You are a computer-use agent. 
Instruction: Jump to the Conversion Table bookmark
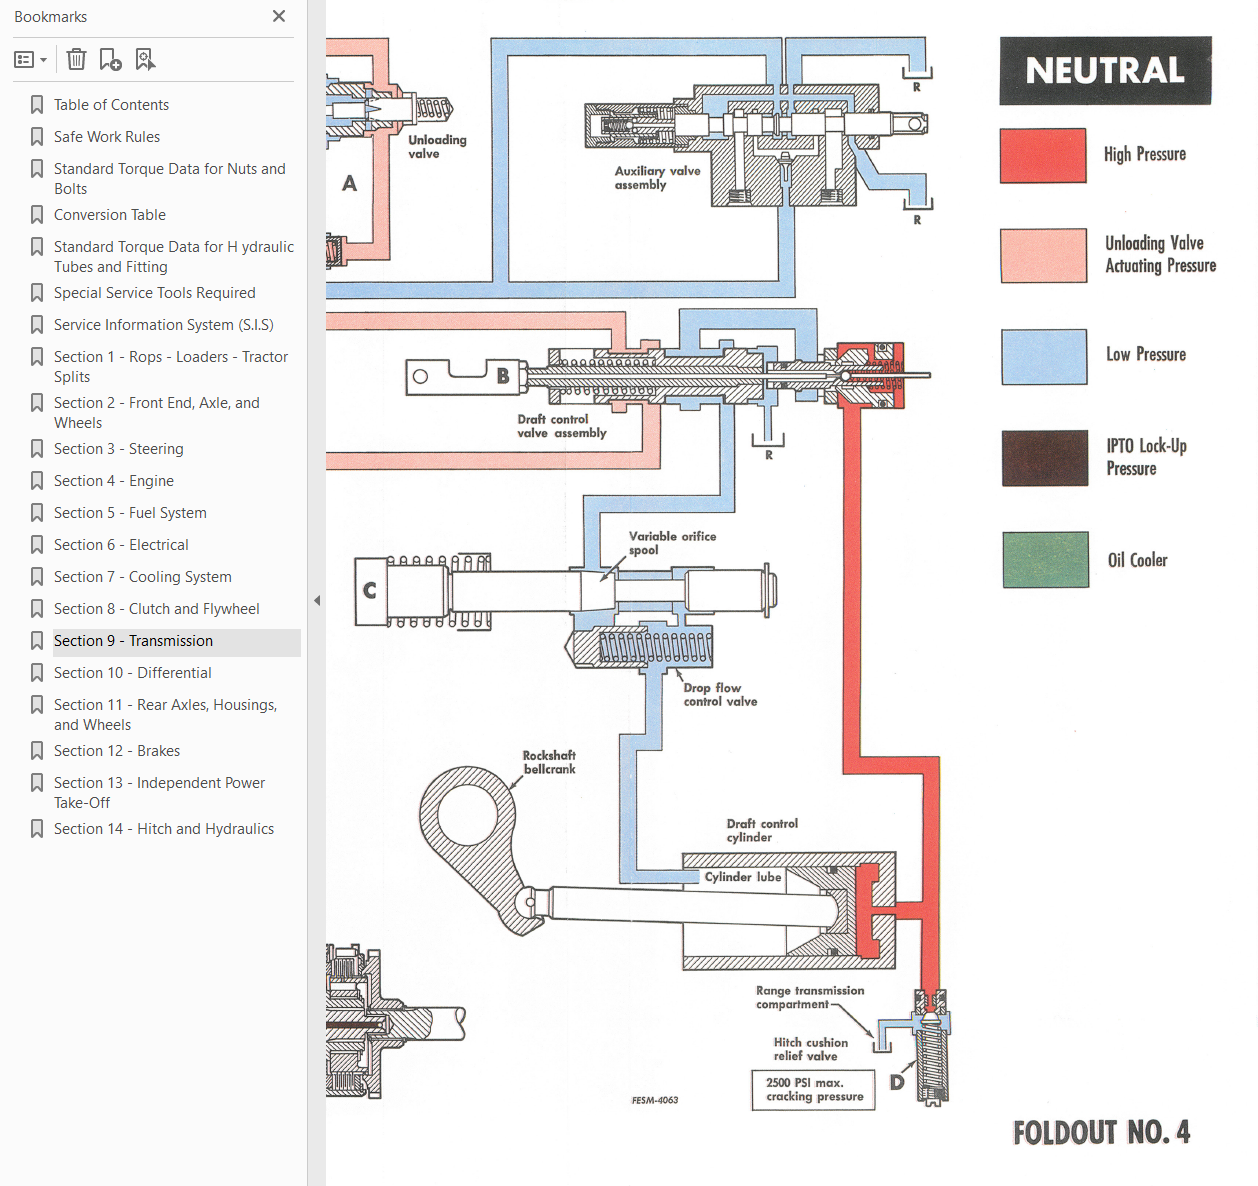click(x=110, y=215)
